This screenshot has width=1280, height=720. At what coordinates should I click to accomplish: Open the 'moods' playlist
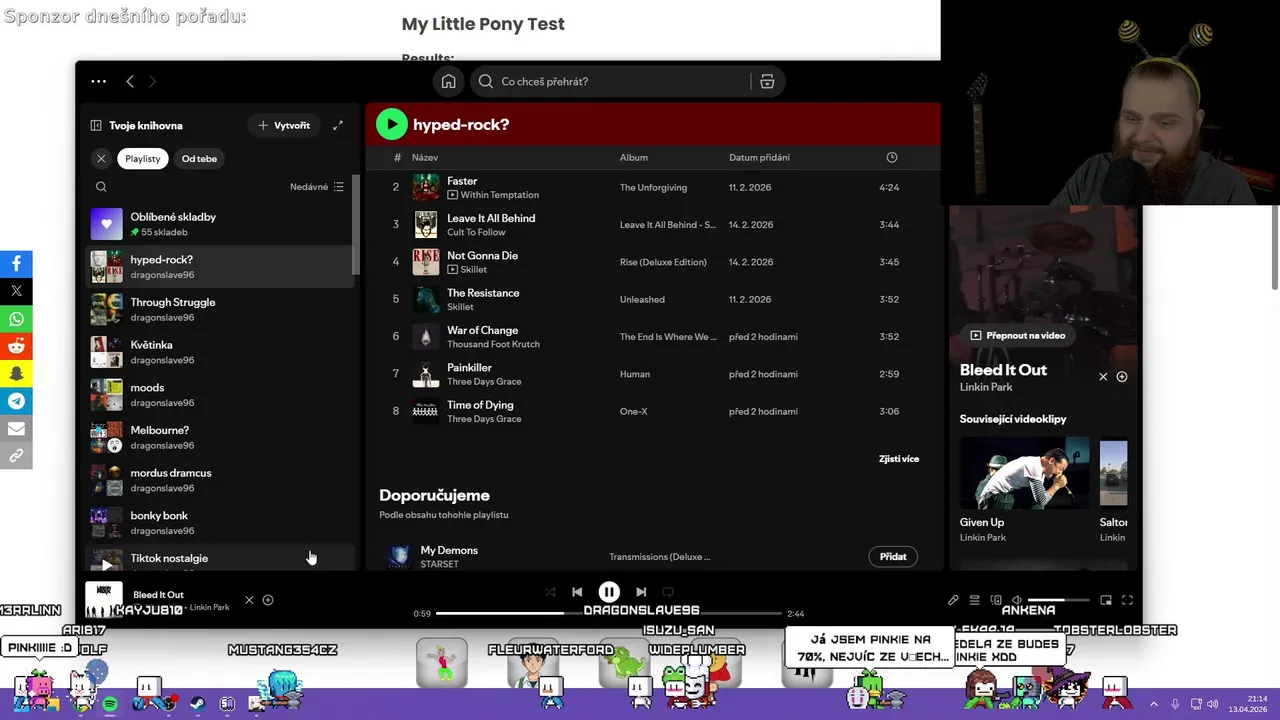pyautogui.click(x=220, y=395)
